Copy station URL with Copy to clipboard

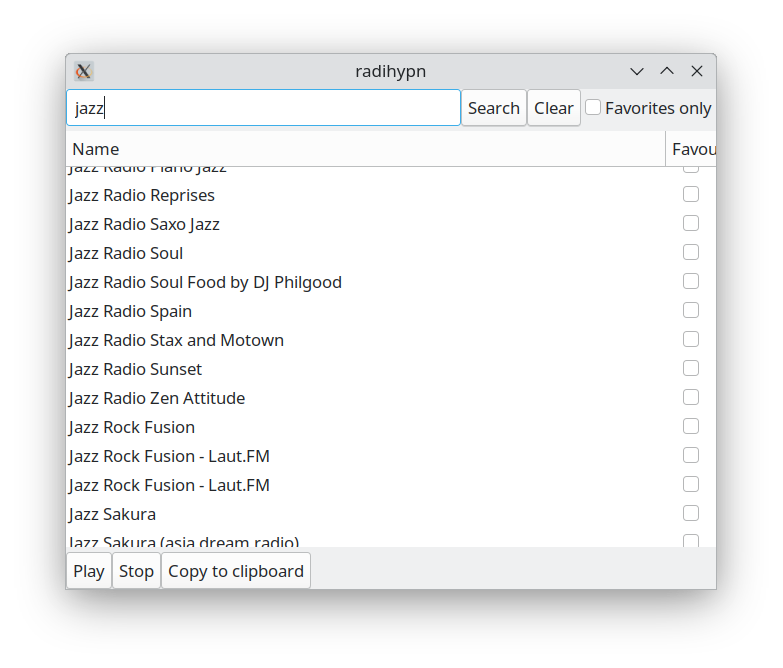pyautogui.click(x=236, y=571)
